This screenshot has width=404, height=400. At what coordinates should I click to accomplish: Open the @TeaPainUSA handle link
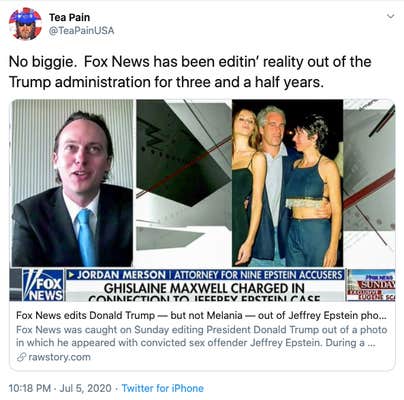click(x=81, y=31)
